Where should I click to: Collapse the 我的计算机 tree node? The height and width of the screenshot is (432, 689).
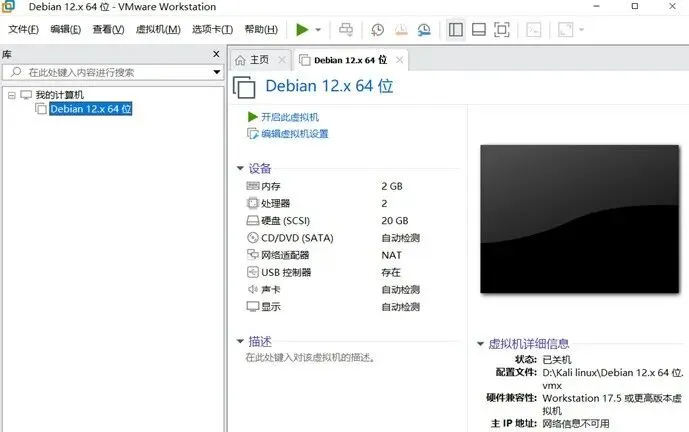click(x=11, y=95)
